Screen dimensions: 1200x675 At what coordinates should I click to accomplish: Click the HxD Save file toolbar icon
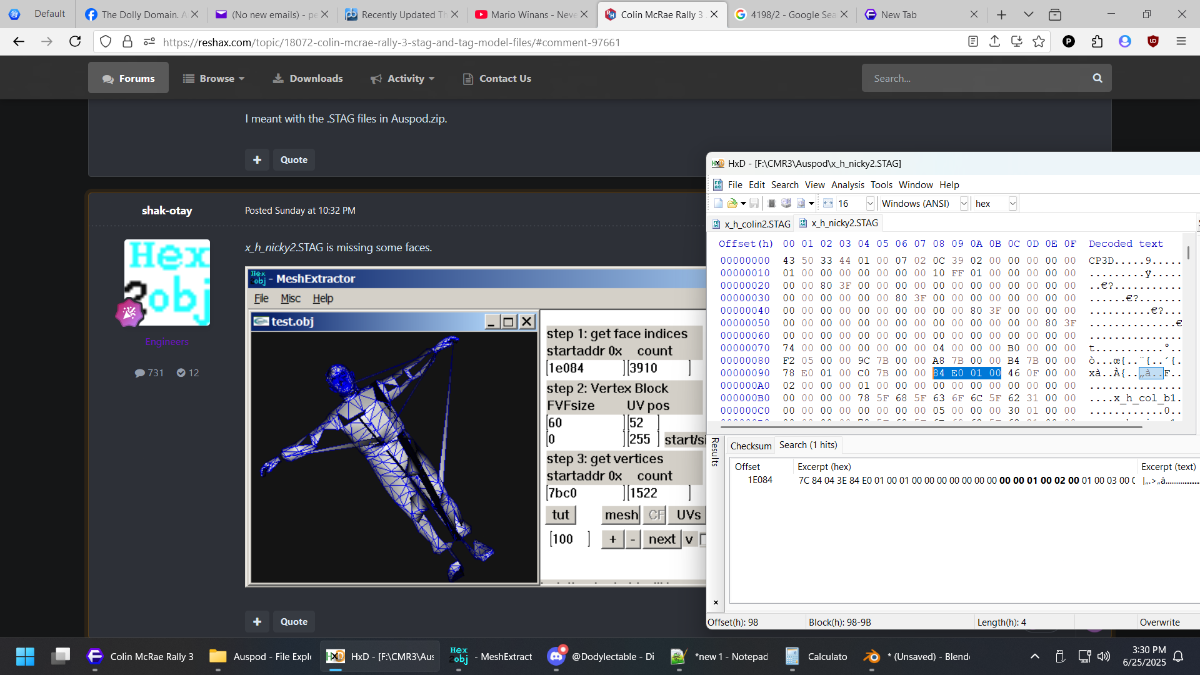(x=754, y=203)
